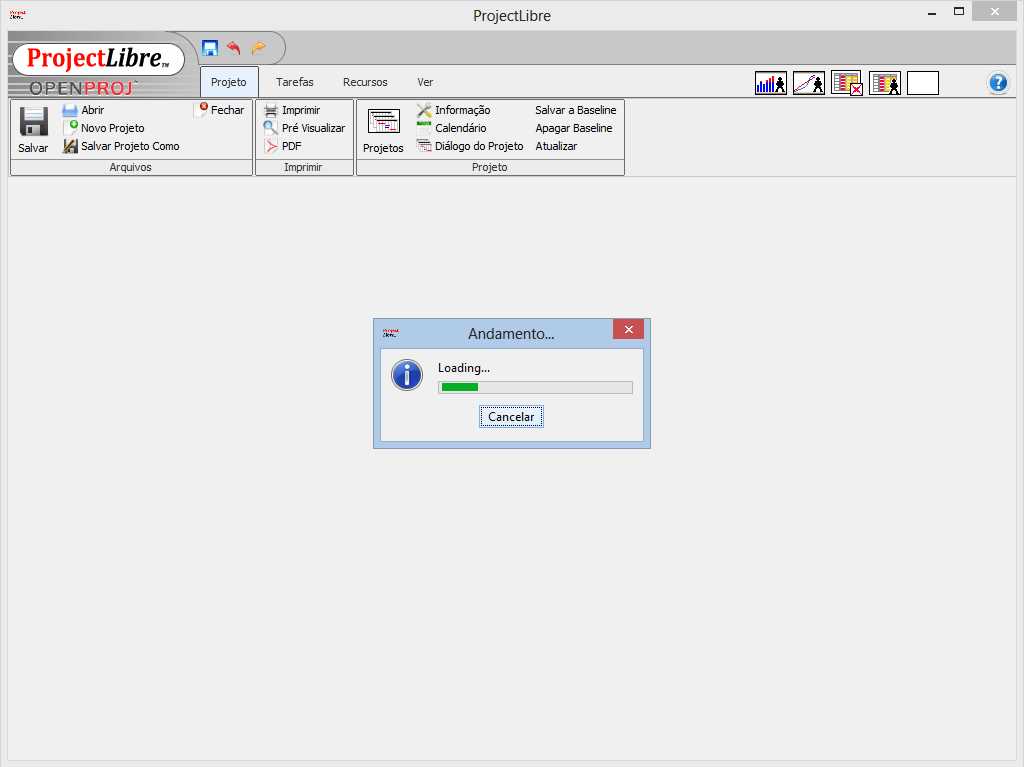The image size is (1024, 767).
Task: Switch to the Projeto ribbon tab
Action: click(229, 82)
